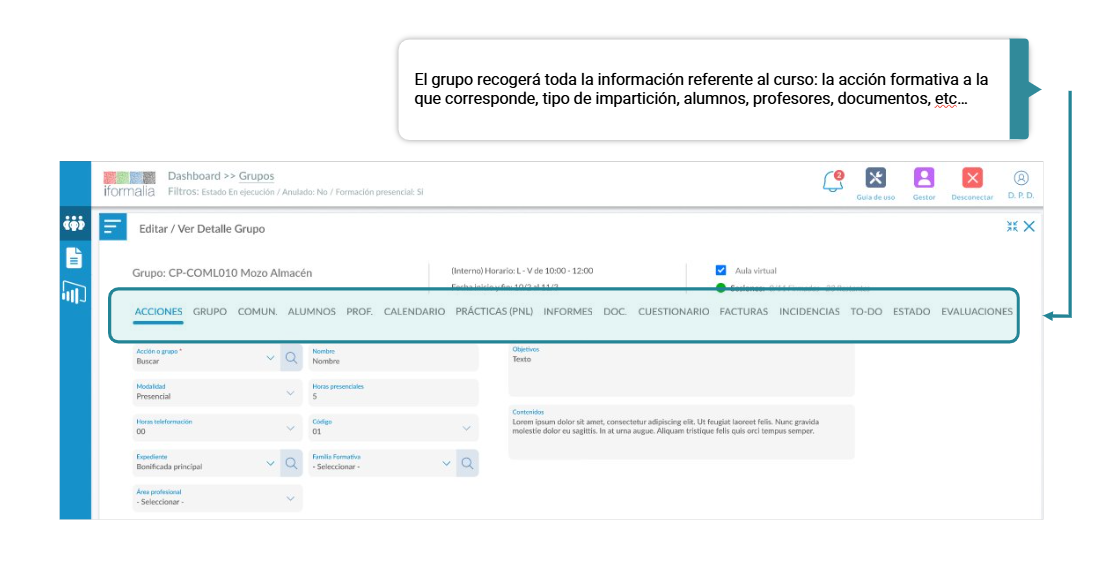
Task: Open the Guía de uso tools icon
Action: tap(876, 177)
